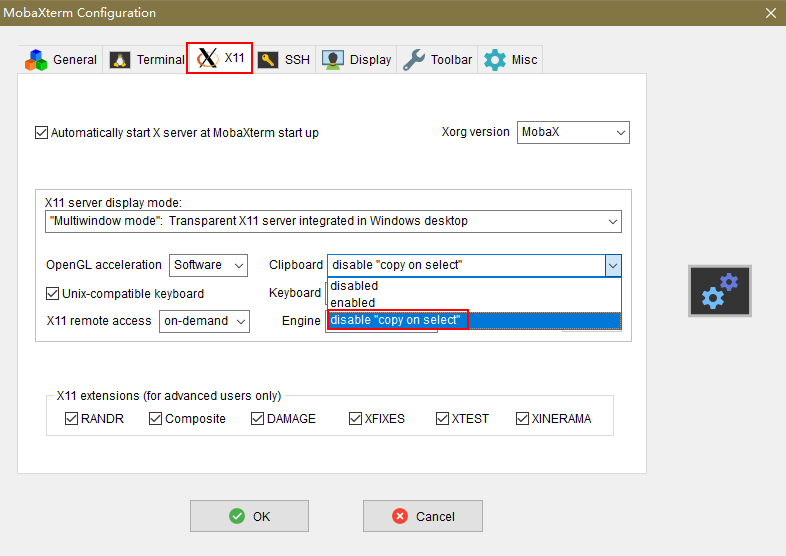Select 'enabled' in the Clipboard list
Screen dimensions: 786x556
[x=474, y=303]
